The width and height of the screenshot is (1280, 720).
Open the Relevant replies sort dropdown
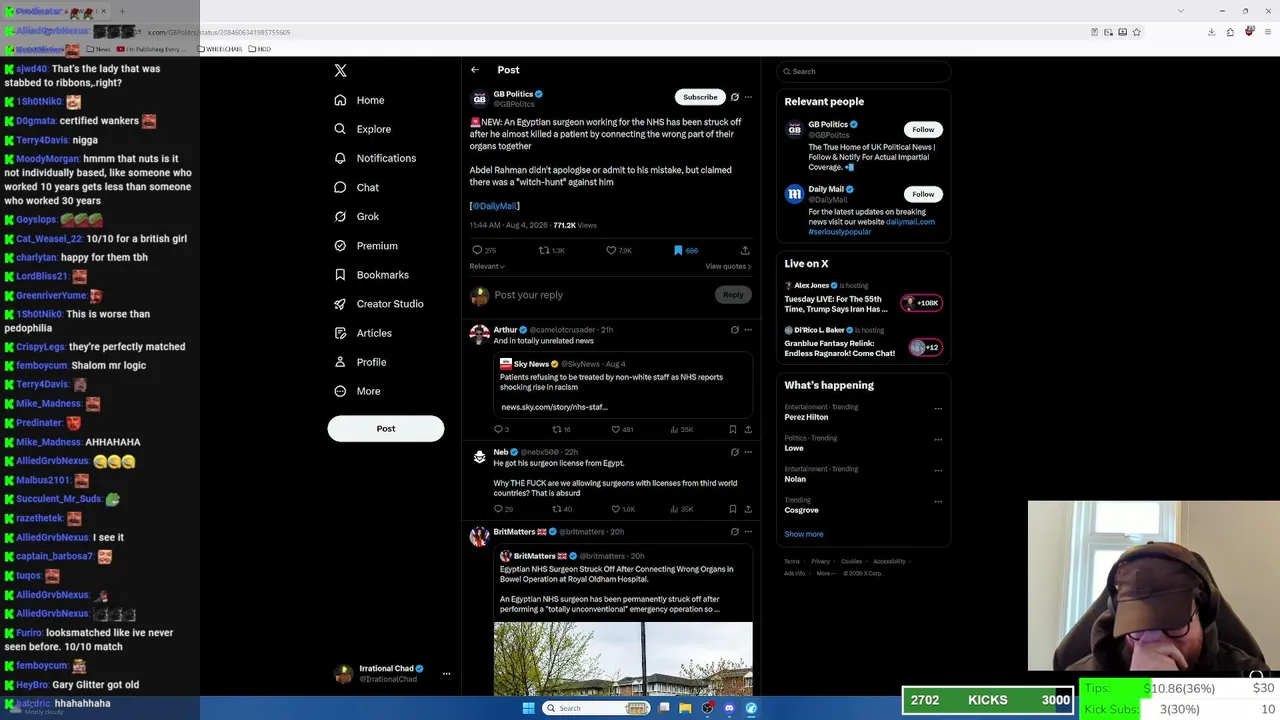(x=487, y=266)
